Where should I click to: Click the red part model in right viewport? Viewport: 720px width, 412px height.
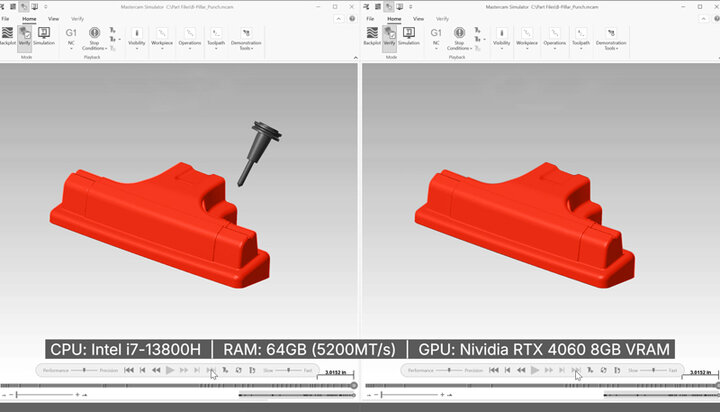520,220
